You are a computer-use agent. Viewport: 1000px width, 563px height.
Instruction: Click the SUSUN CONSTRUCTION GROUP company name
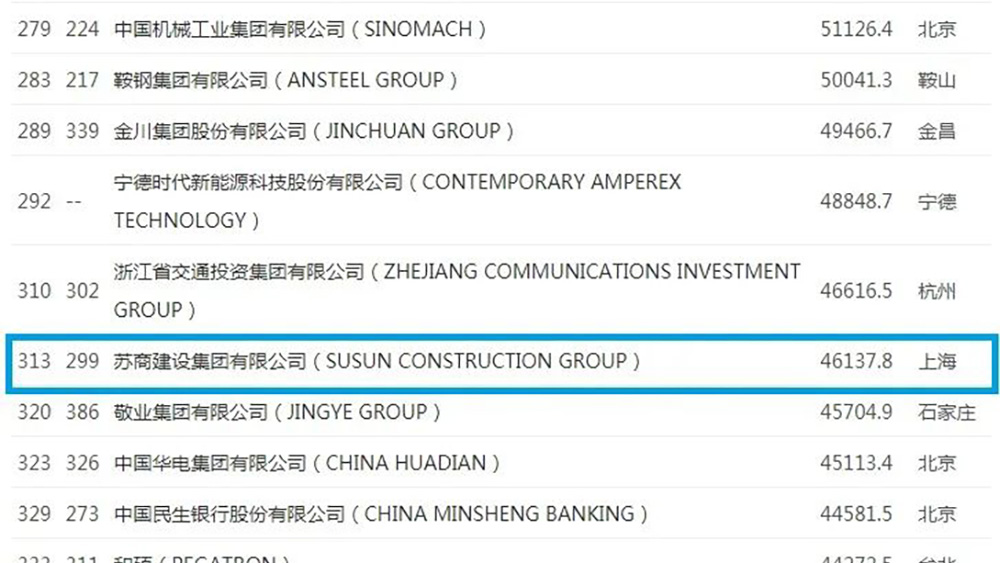pos(377,361)
